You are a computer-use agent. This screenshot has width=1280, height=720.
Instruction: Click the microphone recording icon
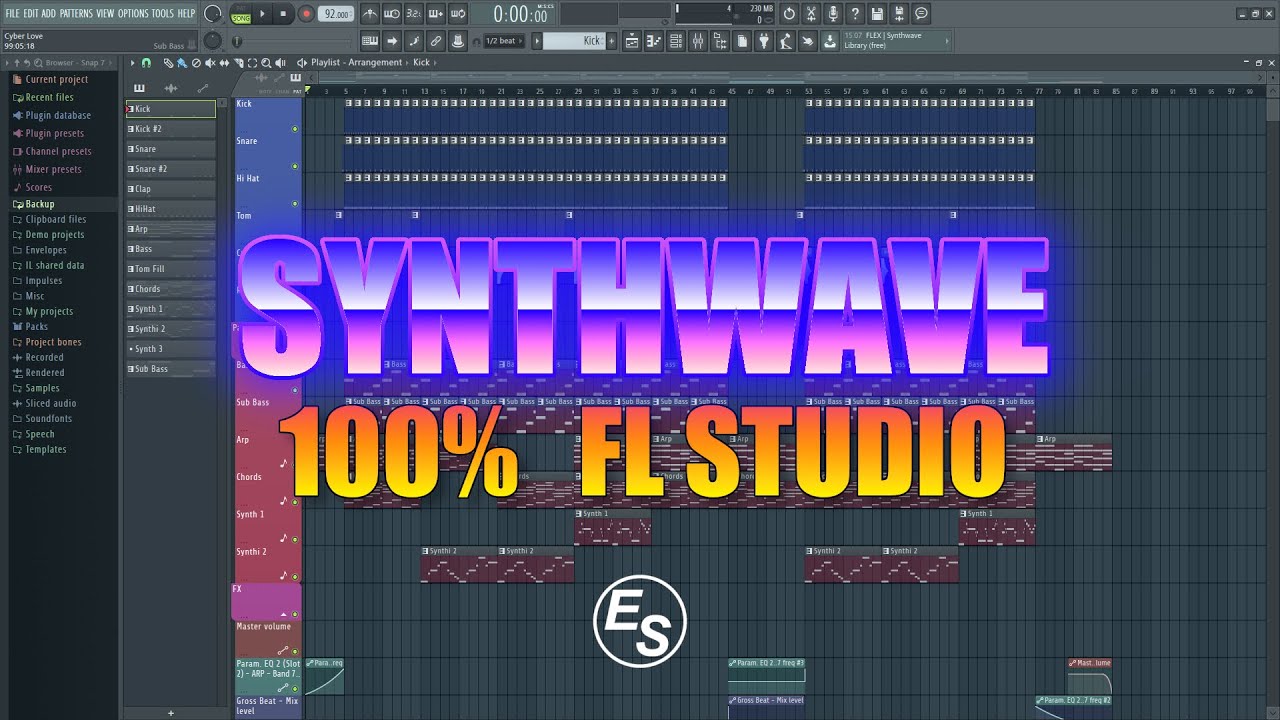click(833, 14)
